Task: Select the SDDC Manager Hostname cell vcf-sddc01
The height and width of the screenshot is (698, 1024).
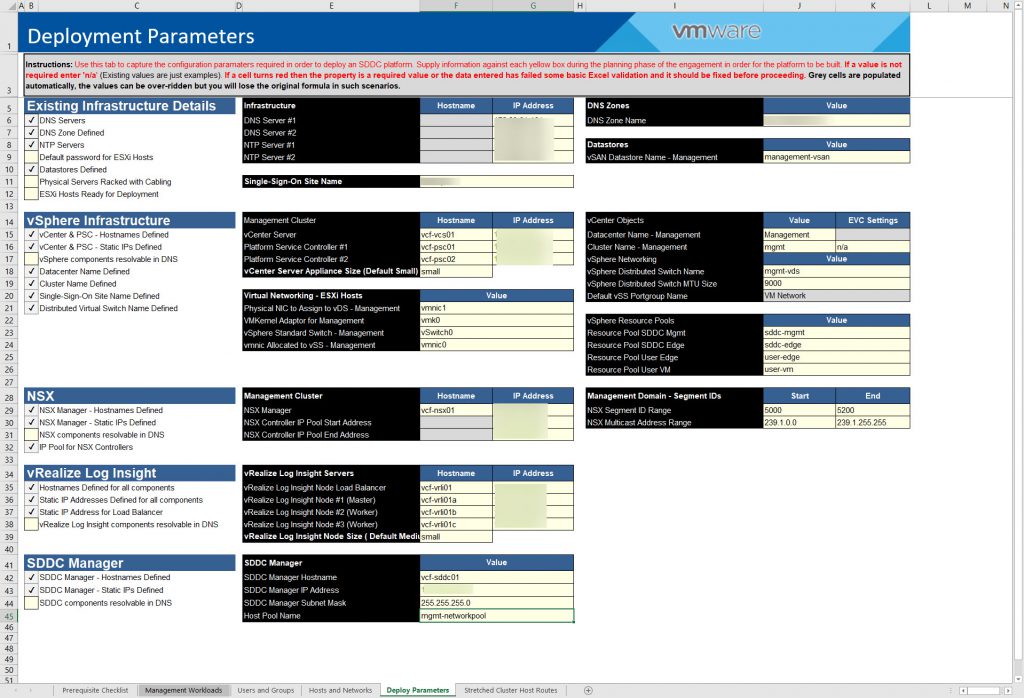Action: (497, 577)
